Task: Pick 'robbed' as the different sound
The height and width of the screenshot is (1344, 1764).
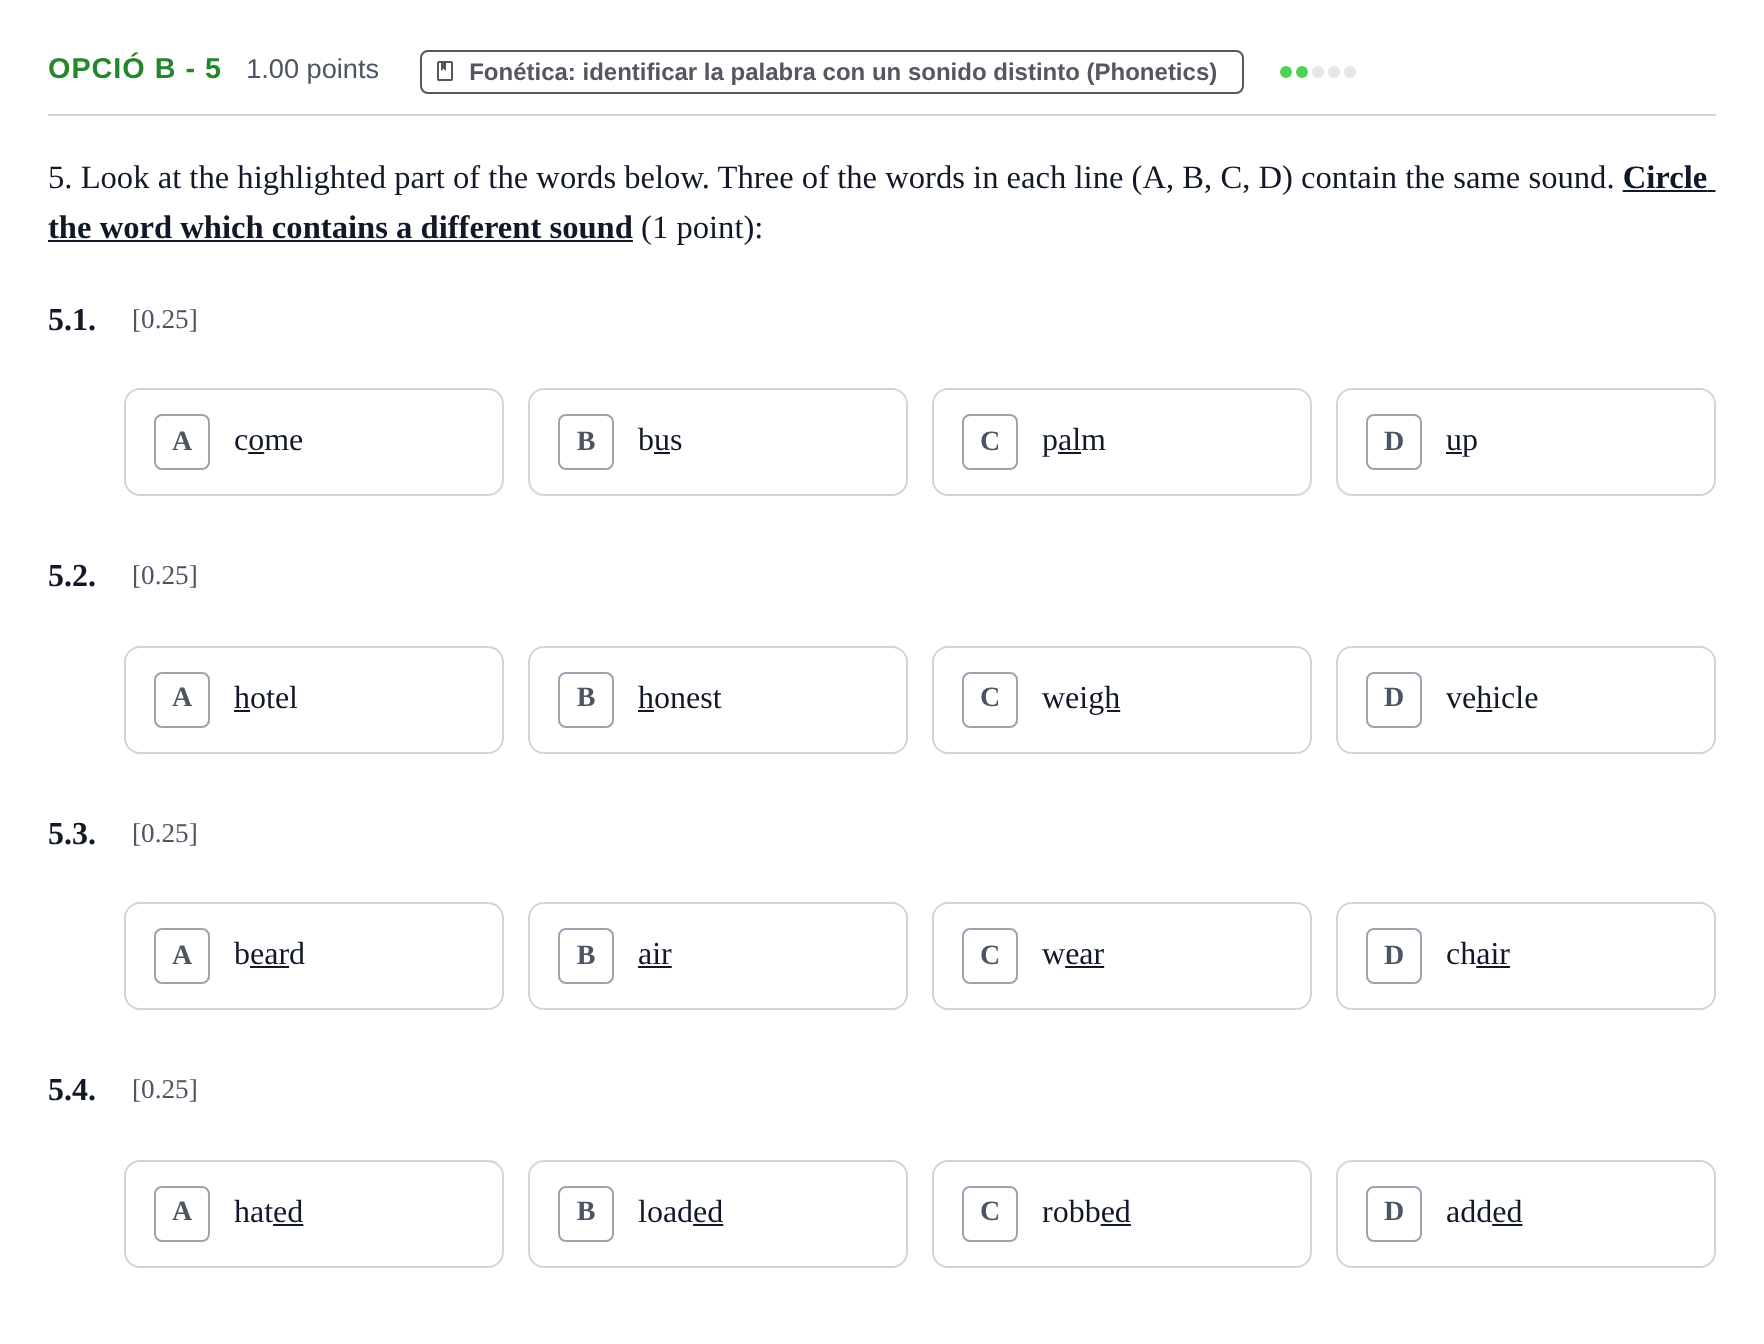Action: coord(1122,1214)
